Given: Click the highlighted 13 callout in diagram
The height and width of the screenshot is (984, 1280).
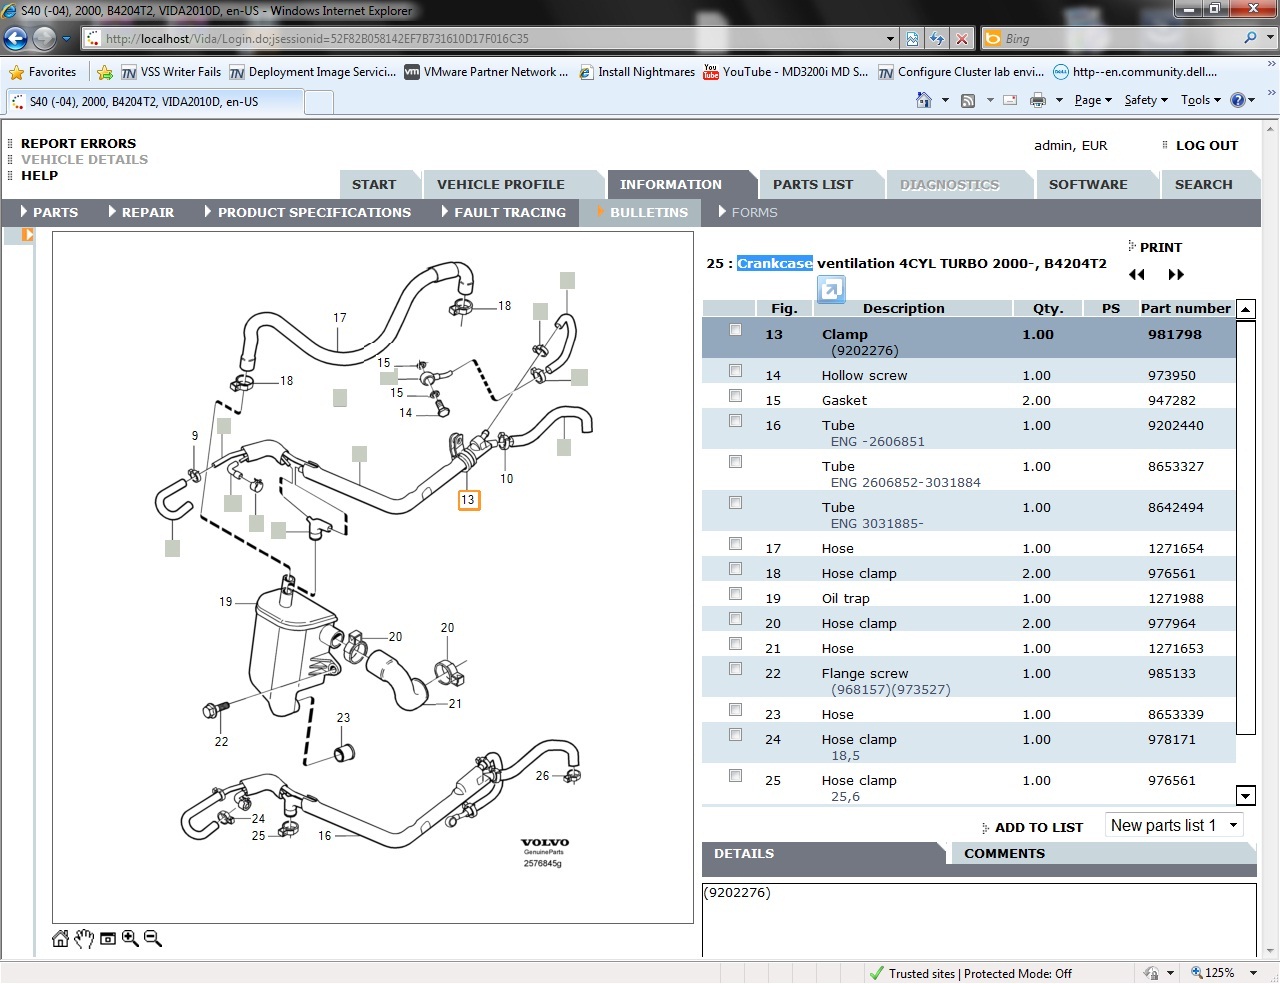Looking at the screenshot, I should tap(468, 499).
